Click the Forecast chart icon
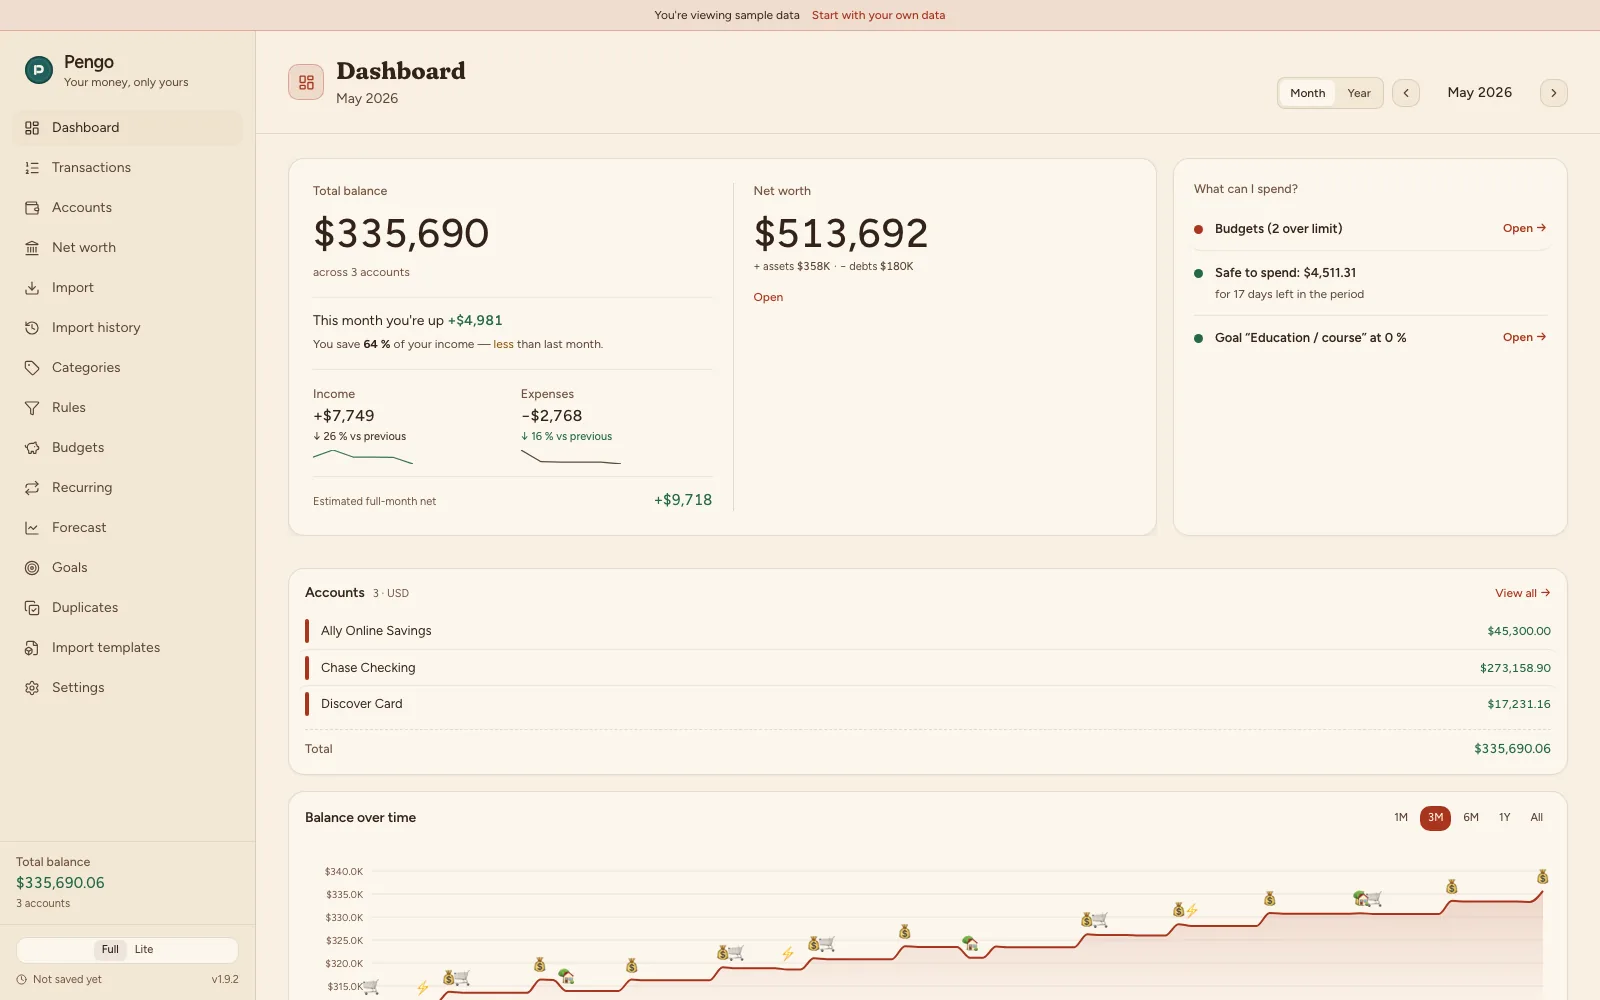The image size is (1600, 1000). coord(32,528)
